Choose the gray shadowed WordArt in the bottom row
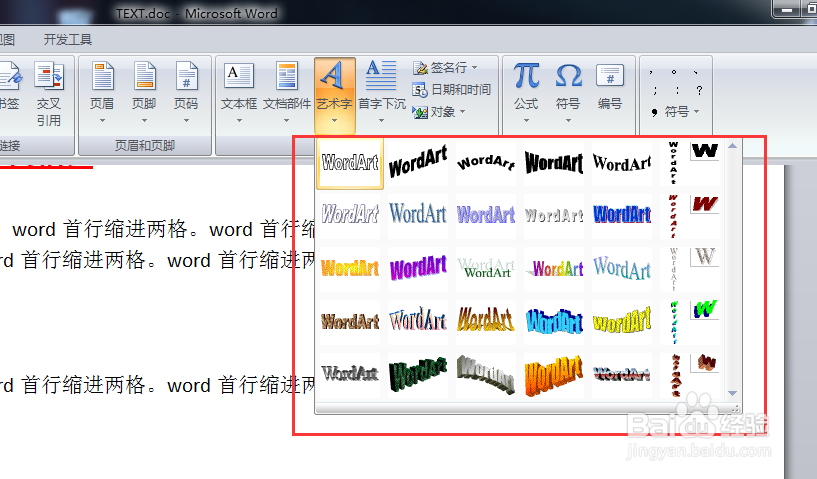This screenshot has width=817, height=479. point(350,375)
